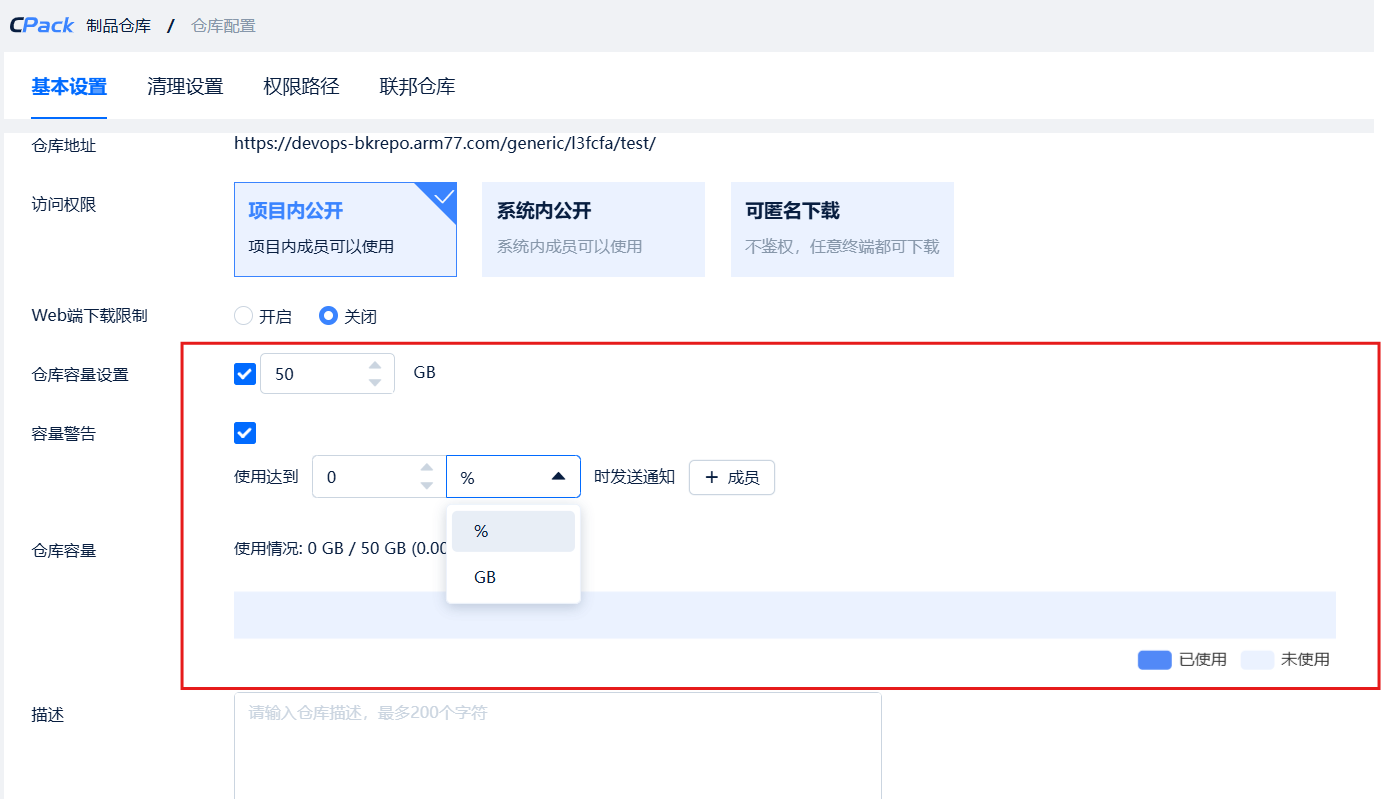The image size is (1381, 799).
Task: Collapse the threshold unit dropdown arrow
Action: pyautogui.click(x=558, y=477)
